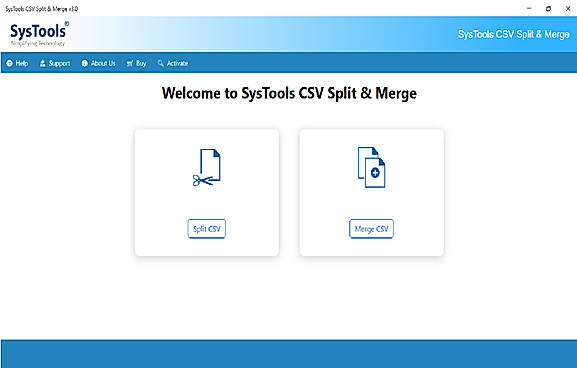Open the Activate menu item
The width and height of the screenshot is (577, 368).
173,63
